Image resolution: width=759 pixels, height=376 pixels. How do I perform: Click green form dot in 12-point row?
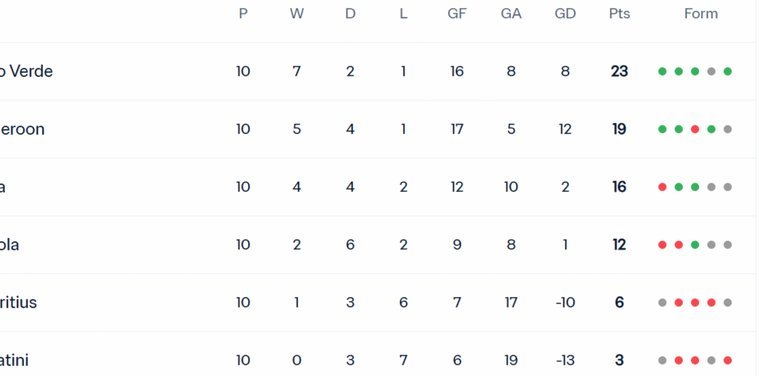pyautogui.click(x=695, y=245)
